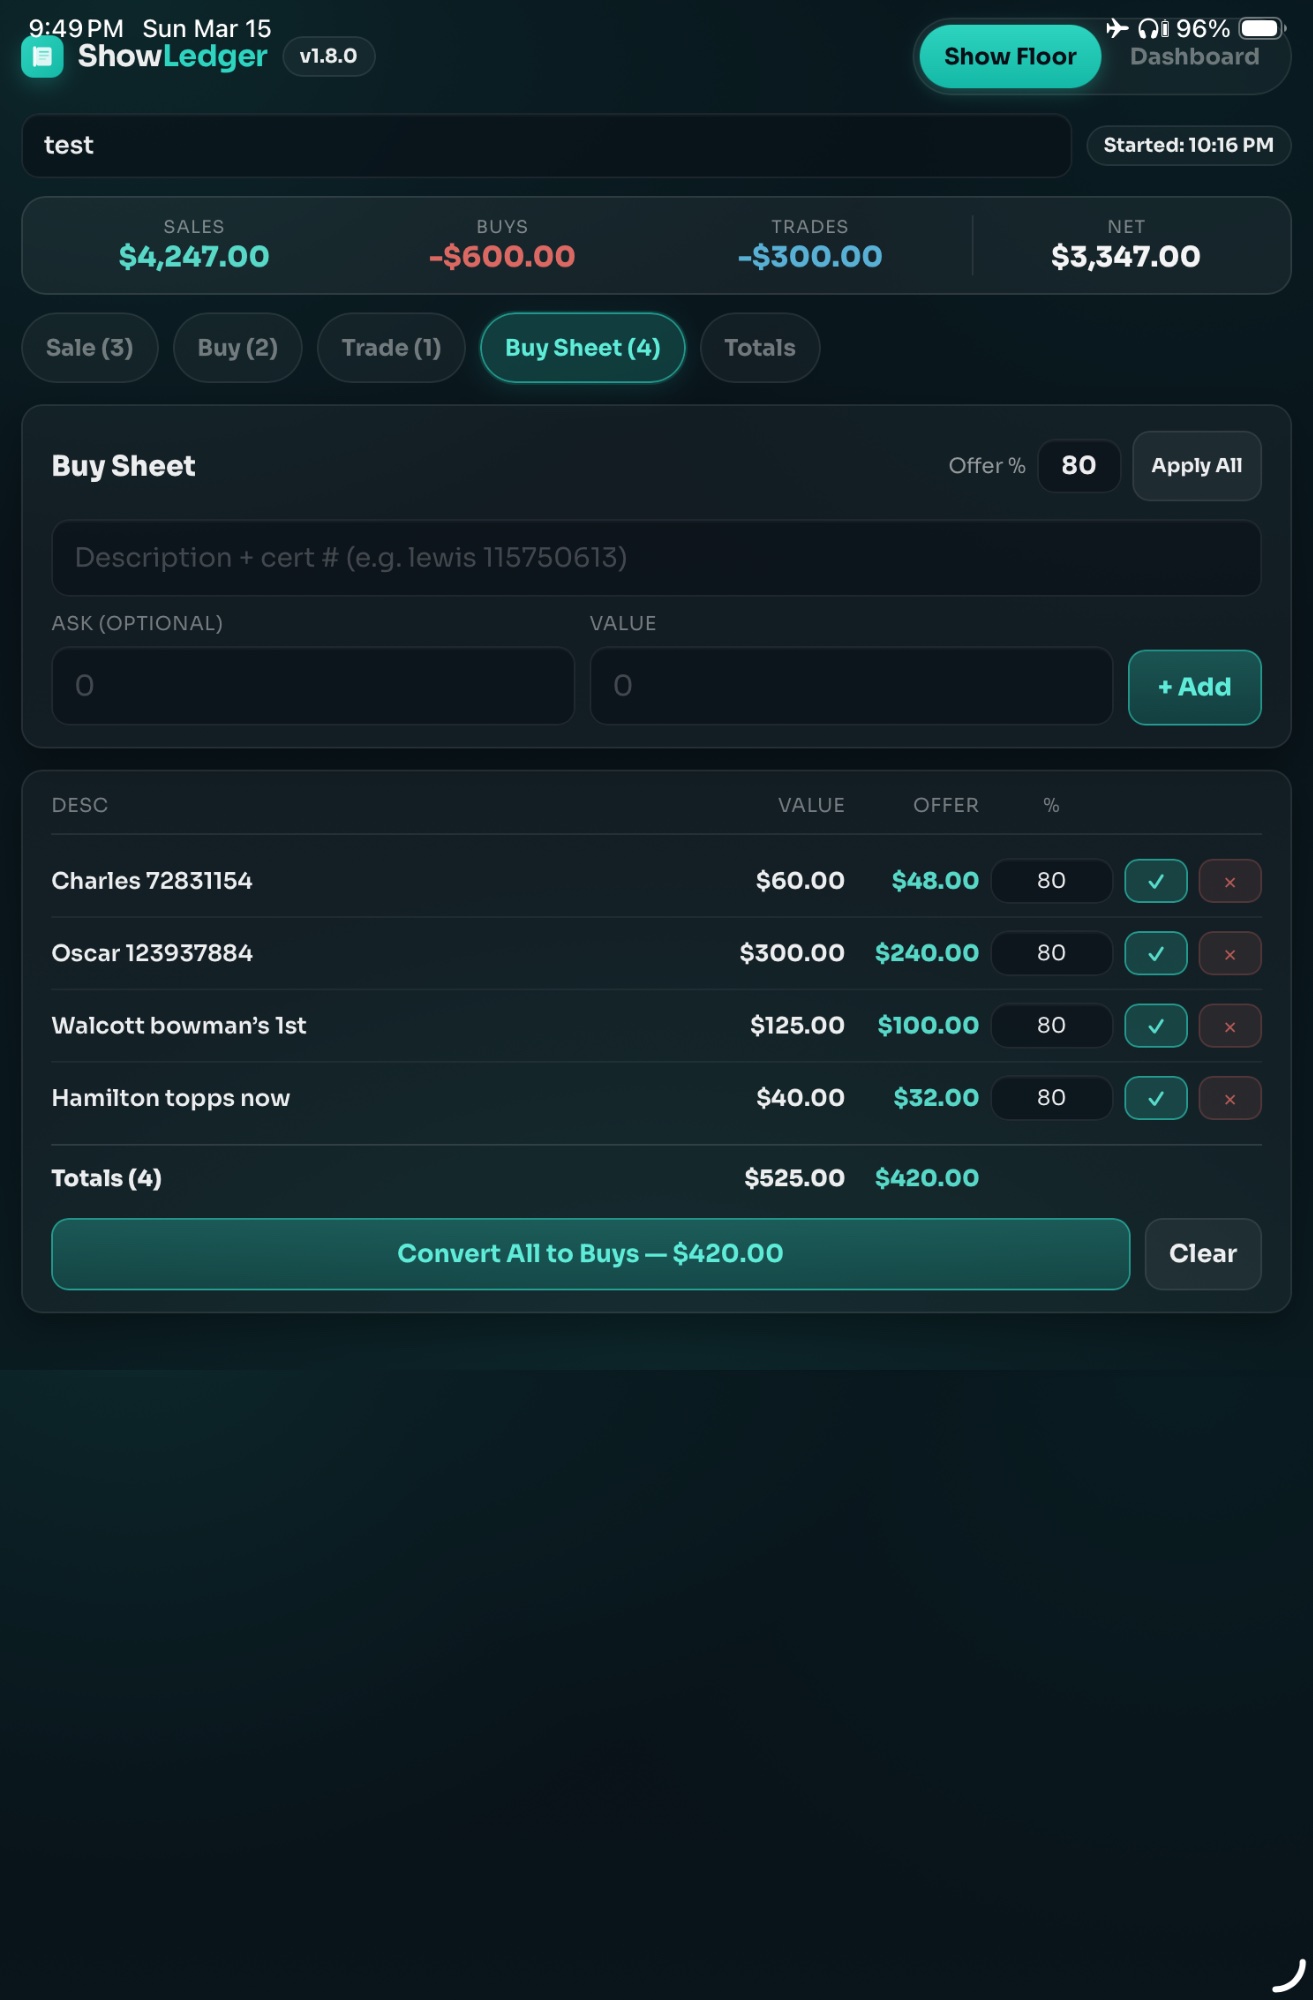Click the Description + cert # field

pos(655,558)
